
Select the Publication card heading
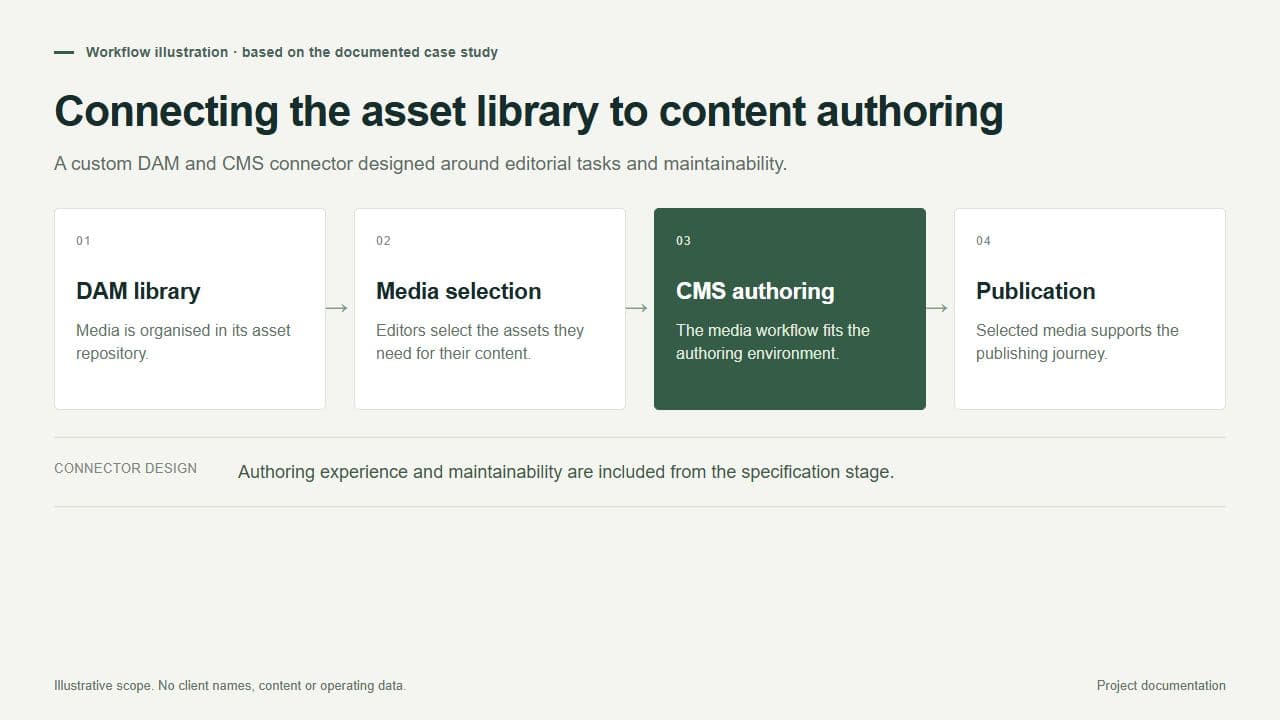coord(1035,291)
